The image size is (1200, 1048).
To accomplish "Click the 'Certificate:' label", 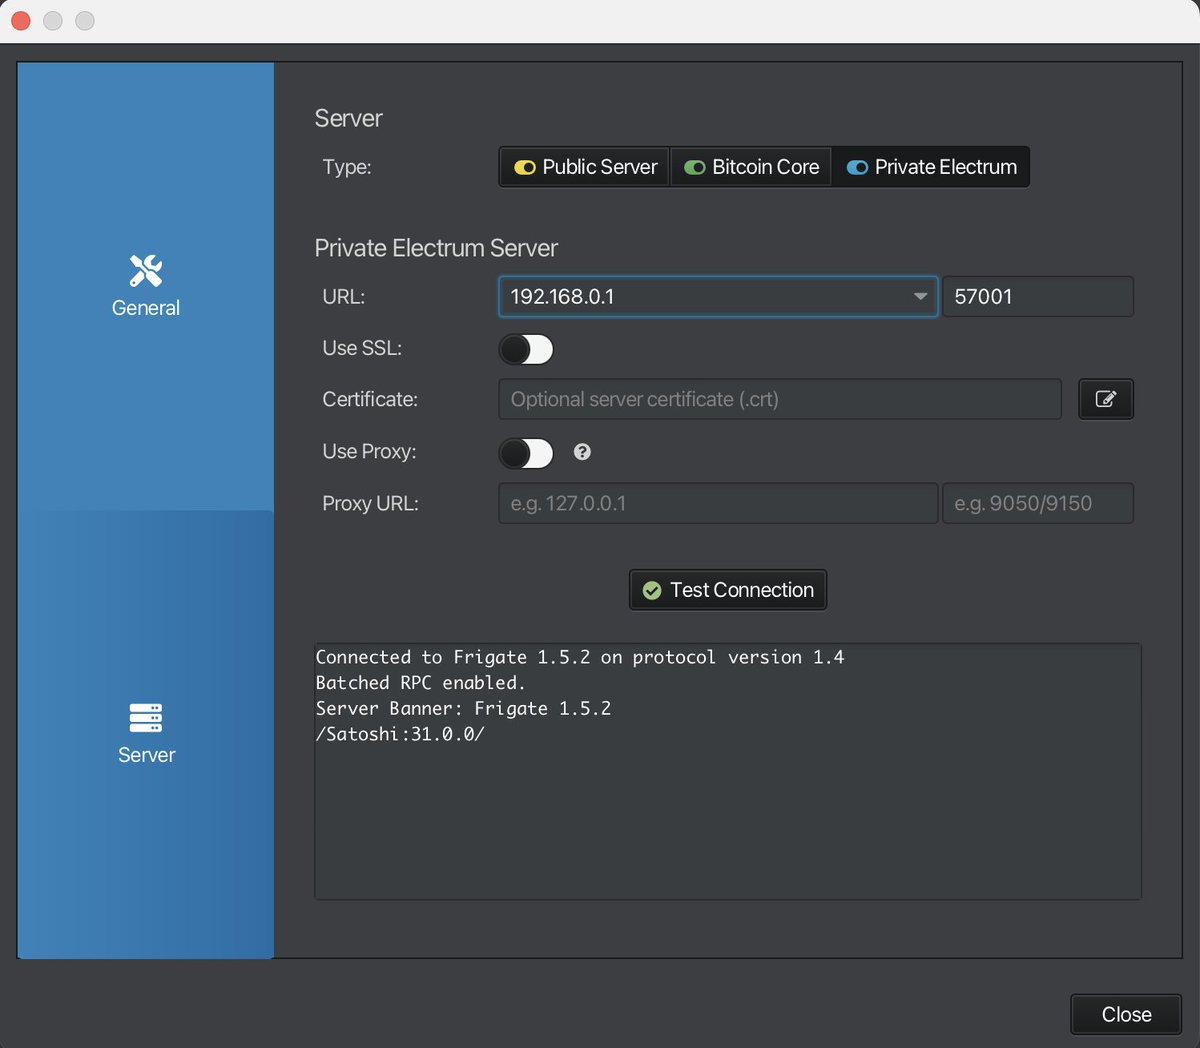I will click(x=370, y=399).
